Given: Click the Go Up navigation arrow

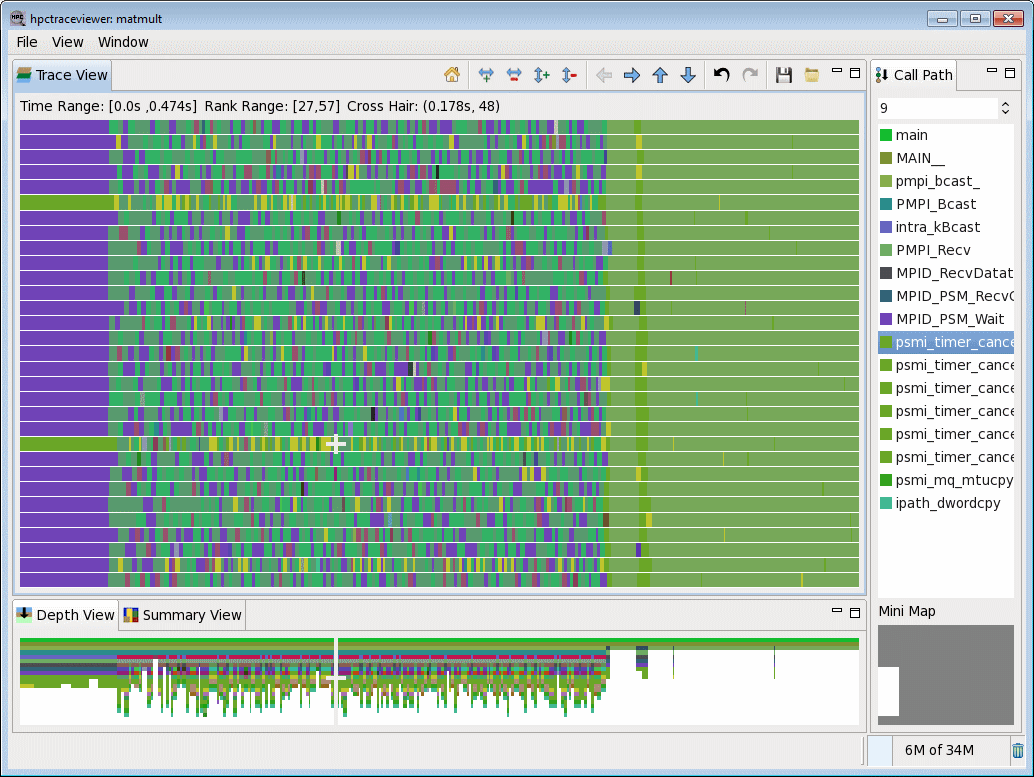Looking at the screenshot, I should tap(660, 75).
